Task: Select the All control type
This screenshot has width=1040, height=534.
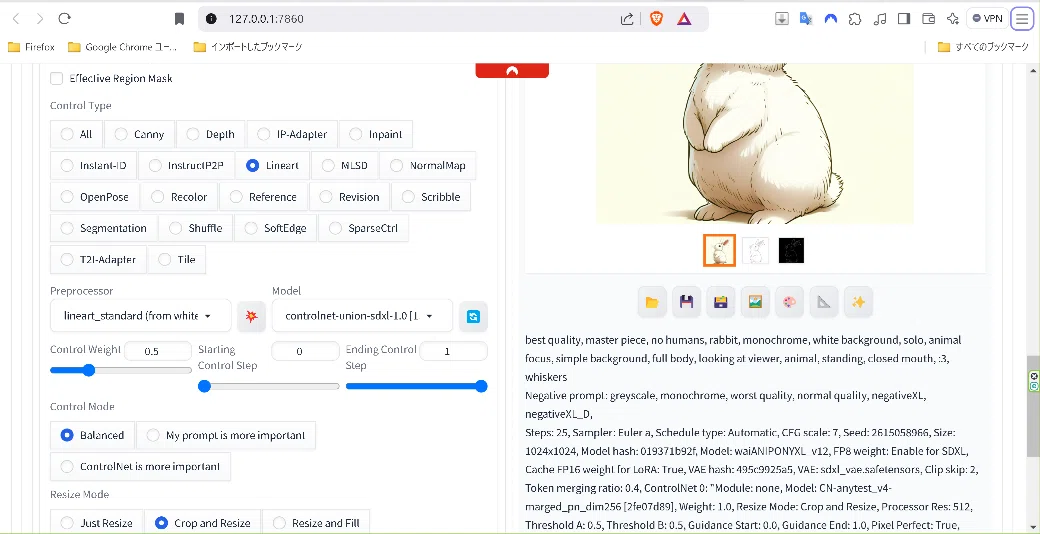Action: point(76,134)
